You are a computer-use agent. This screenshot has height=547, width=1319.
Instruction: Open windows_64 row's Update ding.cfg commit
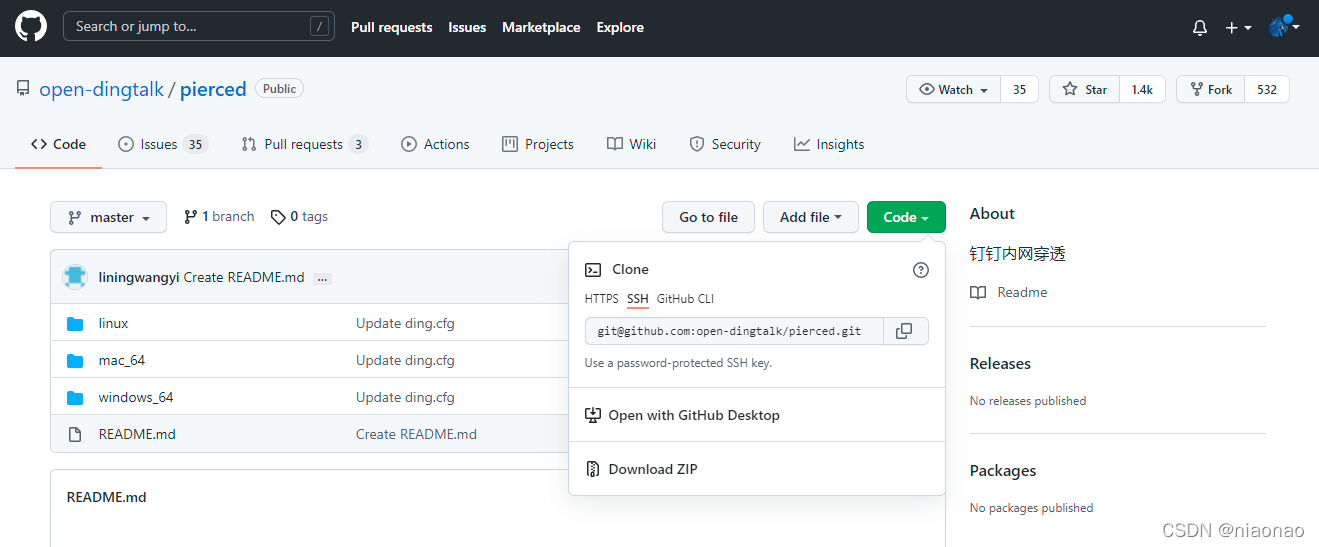point(405,397)
